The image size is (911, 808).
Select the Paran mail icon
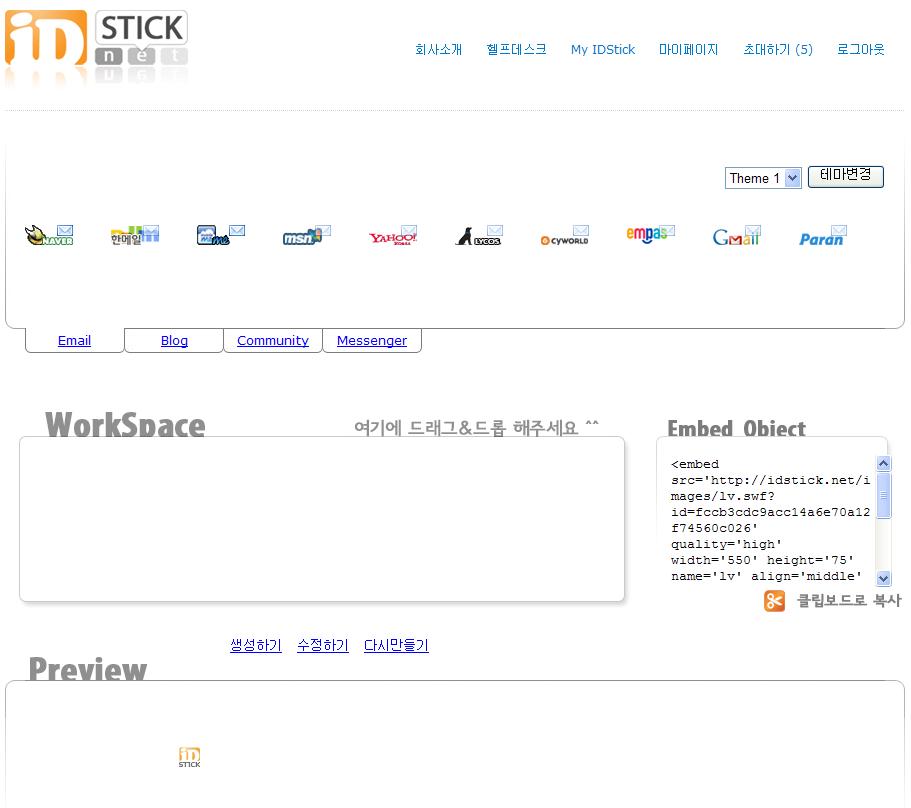[823, 235]
